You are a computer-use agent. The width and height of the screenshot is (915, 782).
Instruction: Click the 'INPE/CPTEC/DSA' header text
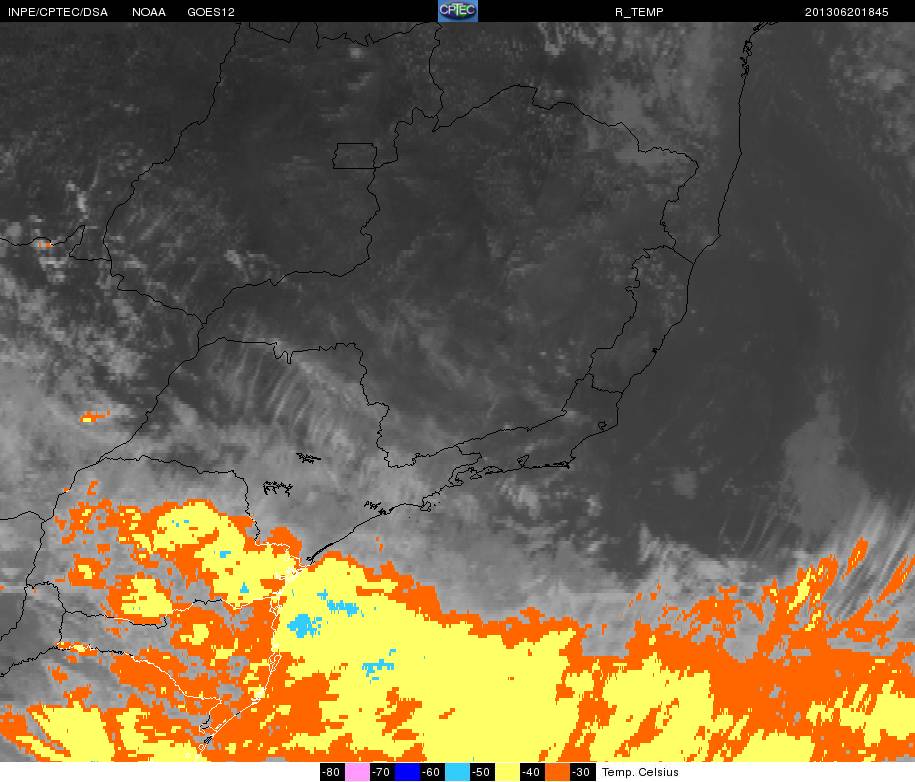tap(58, 12)
